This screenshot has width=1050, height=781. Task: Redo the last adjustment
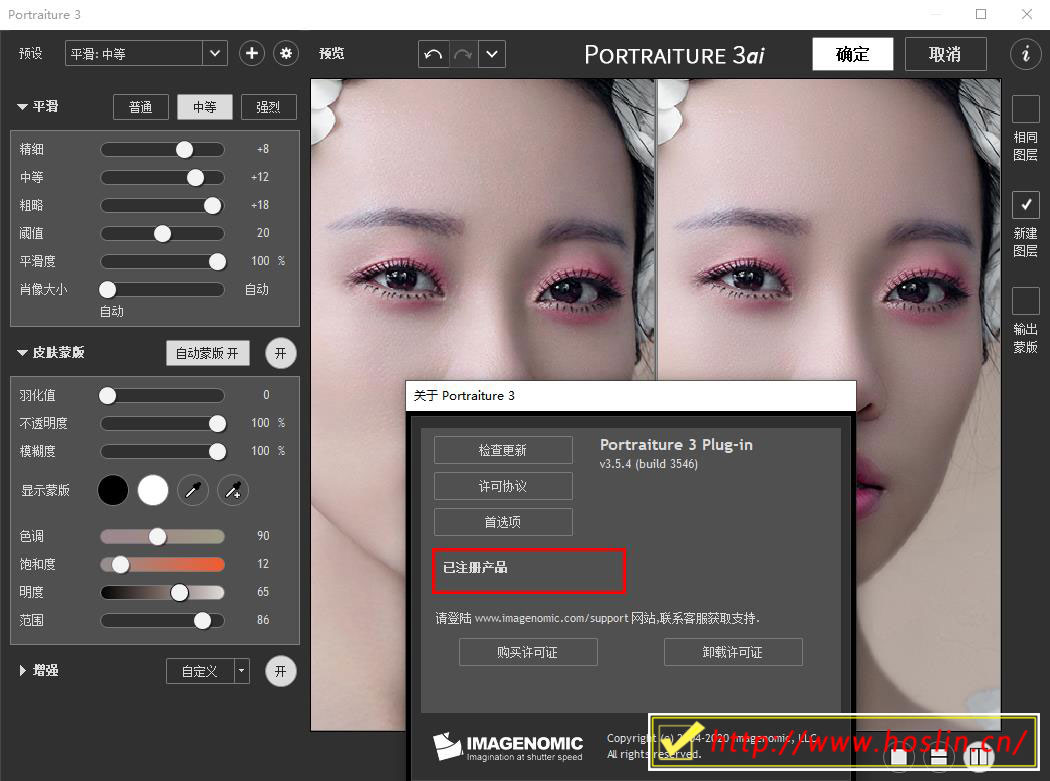pyautogui.click(x=463, y=54)
